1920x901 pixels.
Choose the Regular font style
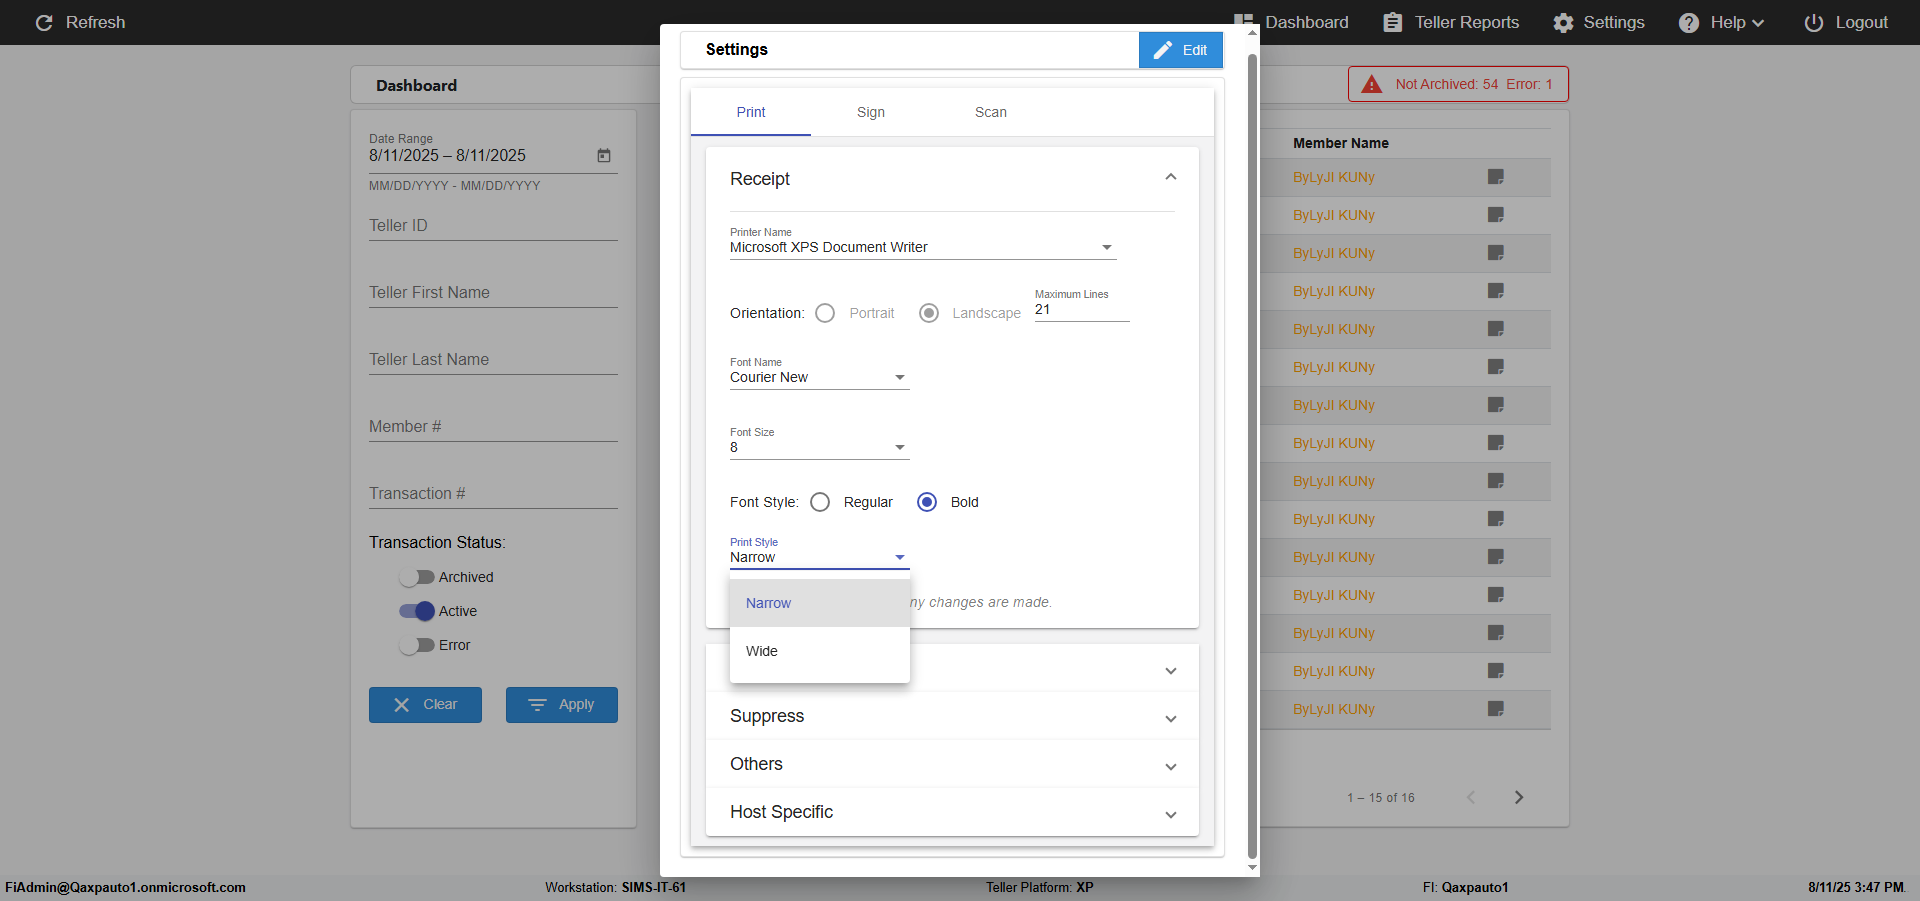[820, 502]
